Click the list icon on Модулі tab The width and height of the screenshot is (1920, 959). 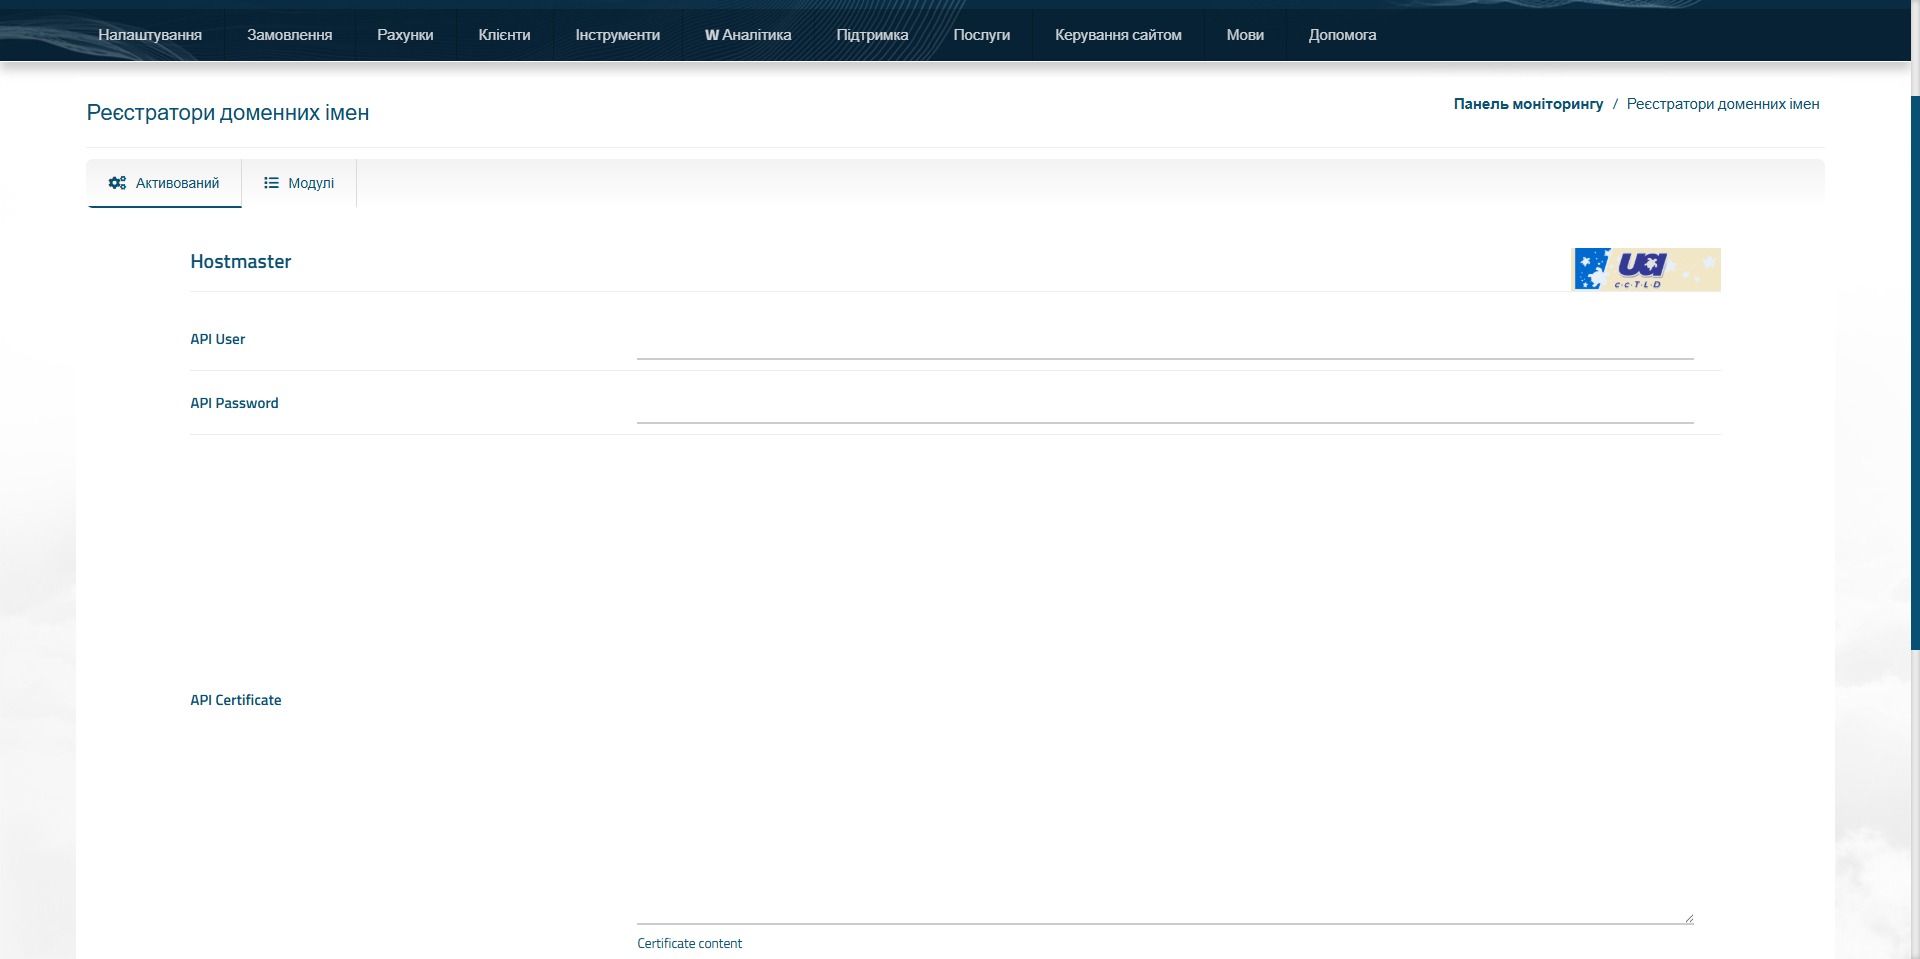pos(271,183)
